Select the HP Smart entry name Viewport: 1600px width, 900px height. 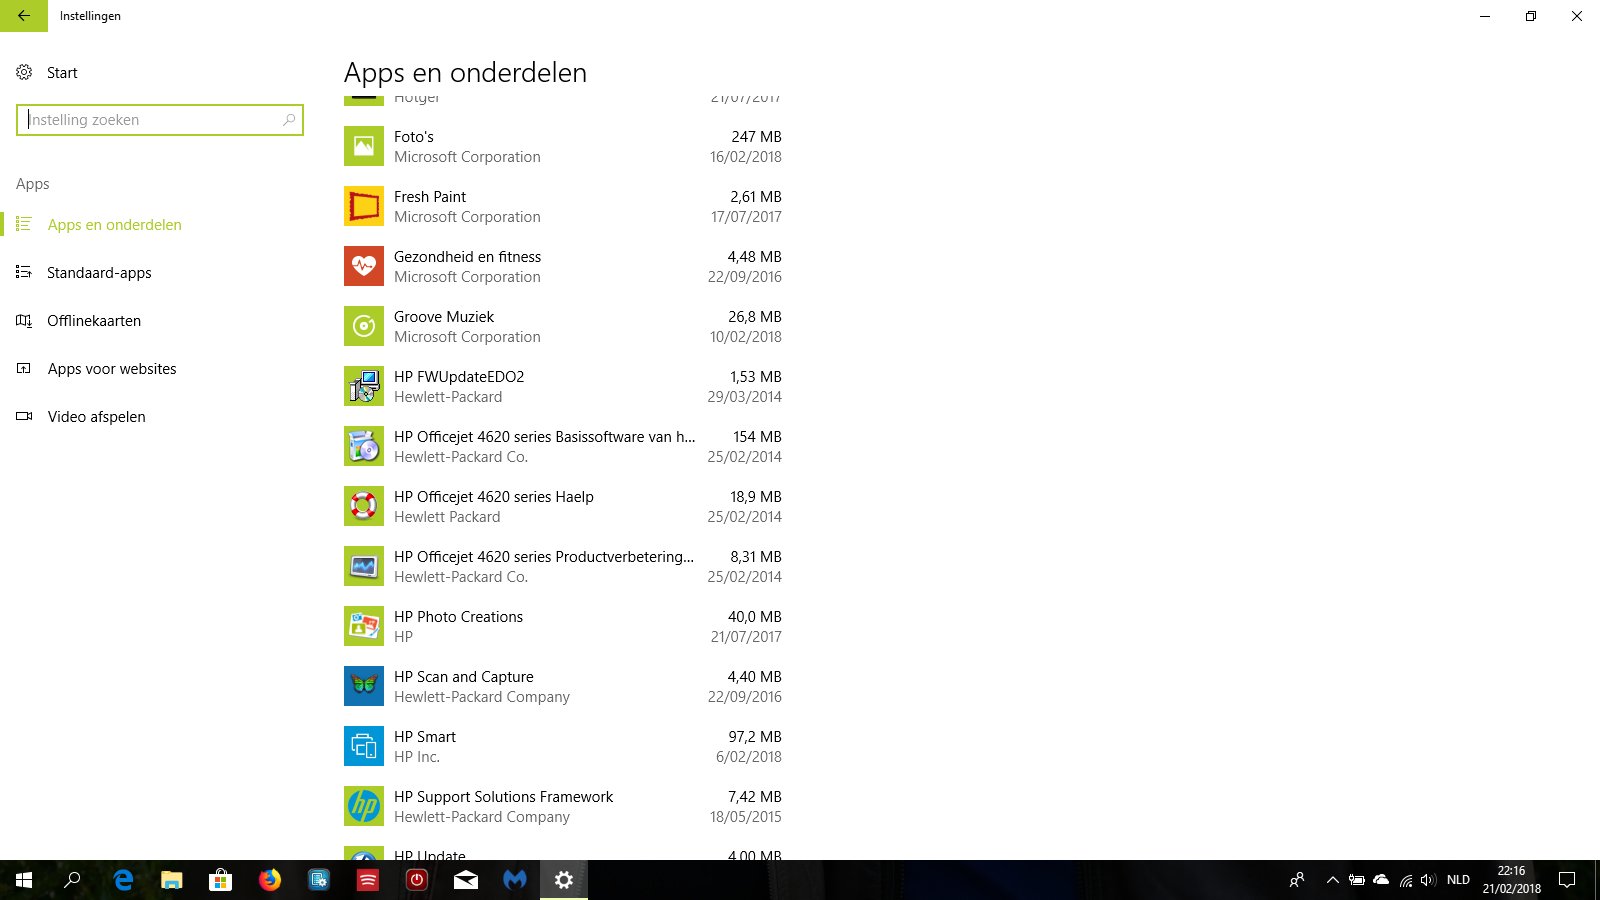[x=425, y=737]
